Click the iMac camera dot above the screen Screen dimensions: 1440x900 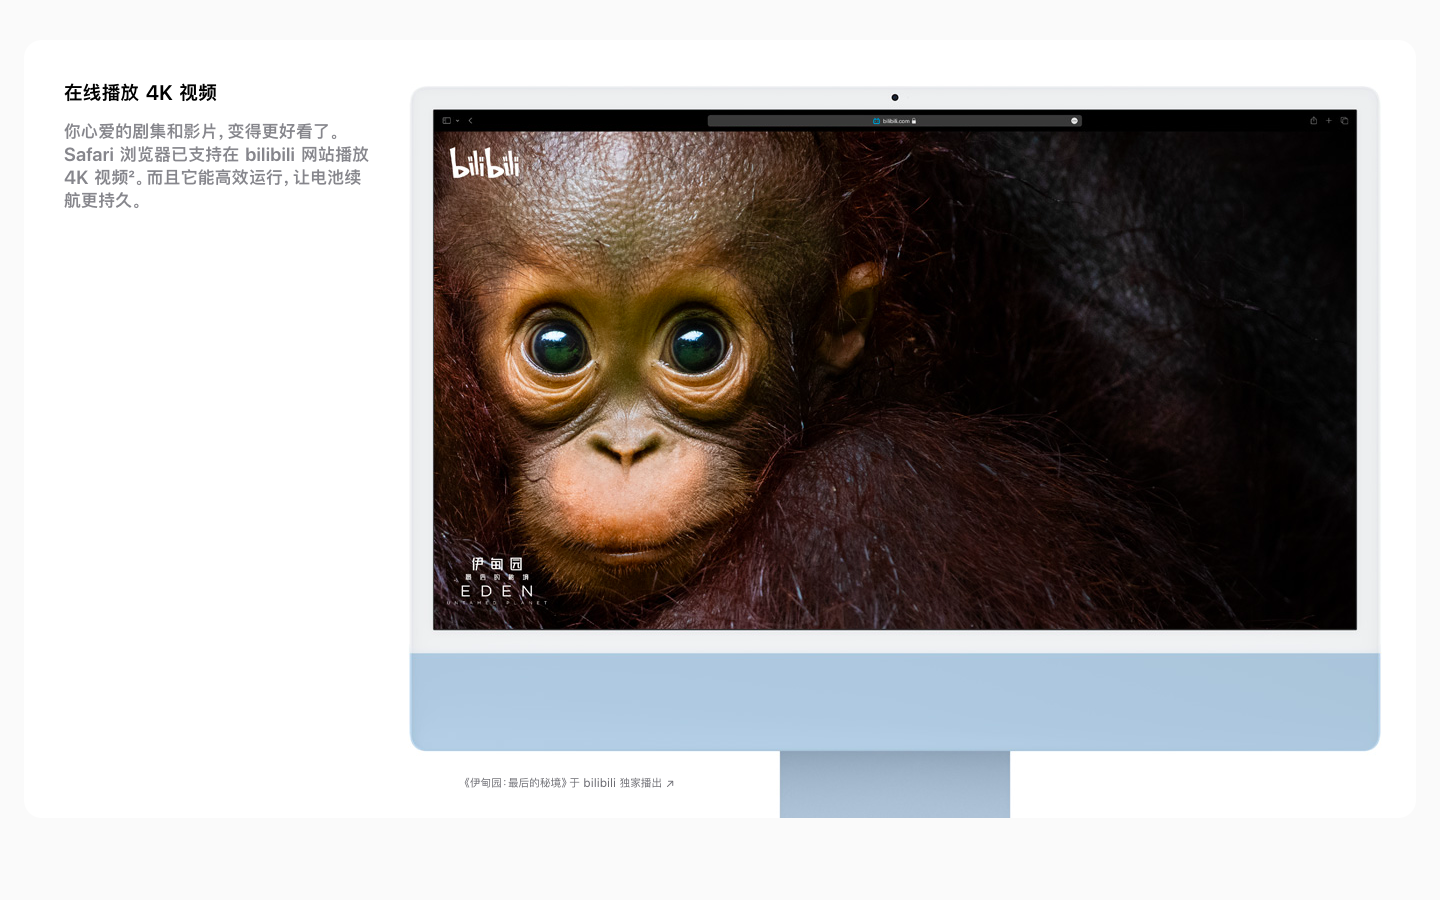[895, 98]
